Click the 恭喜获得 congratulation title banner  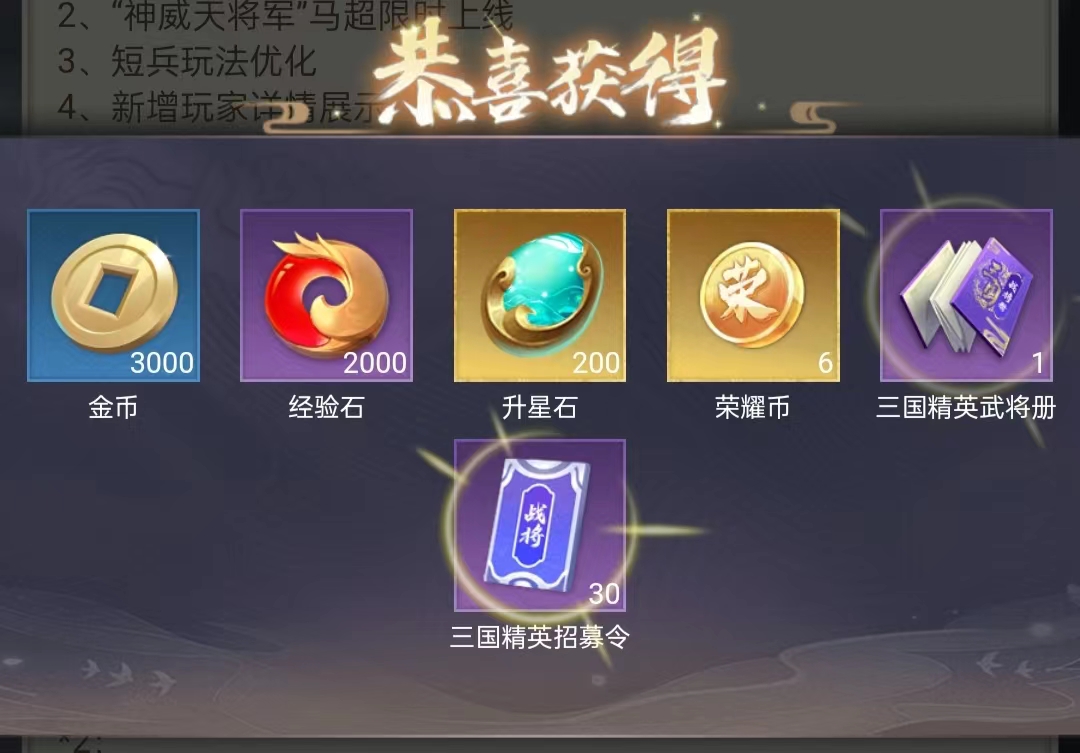[549, 77]
